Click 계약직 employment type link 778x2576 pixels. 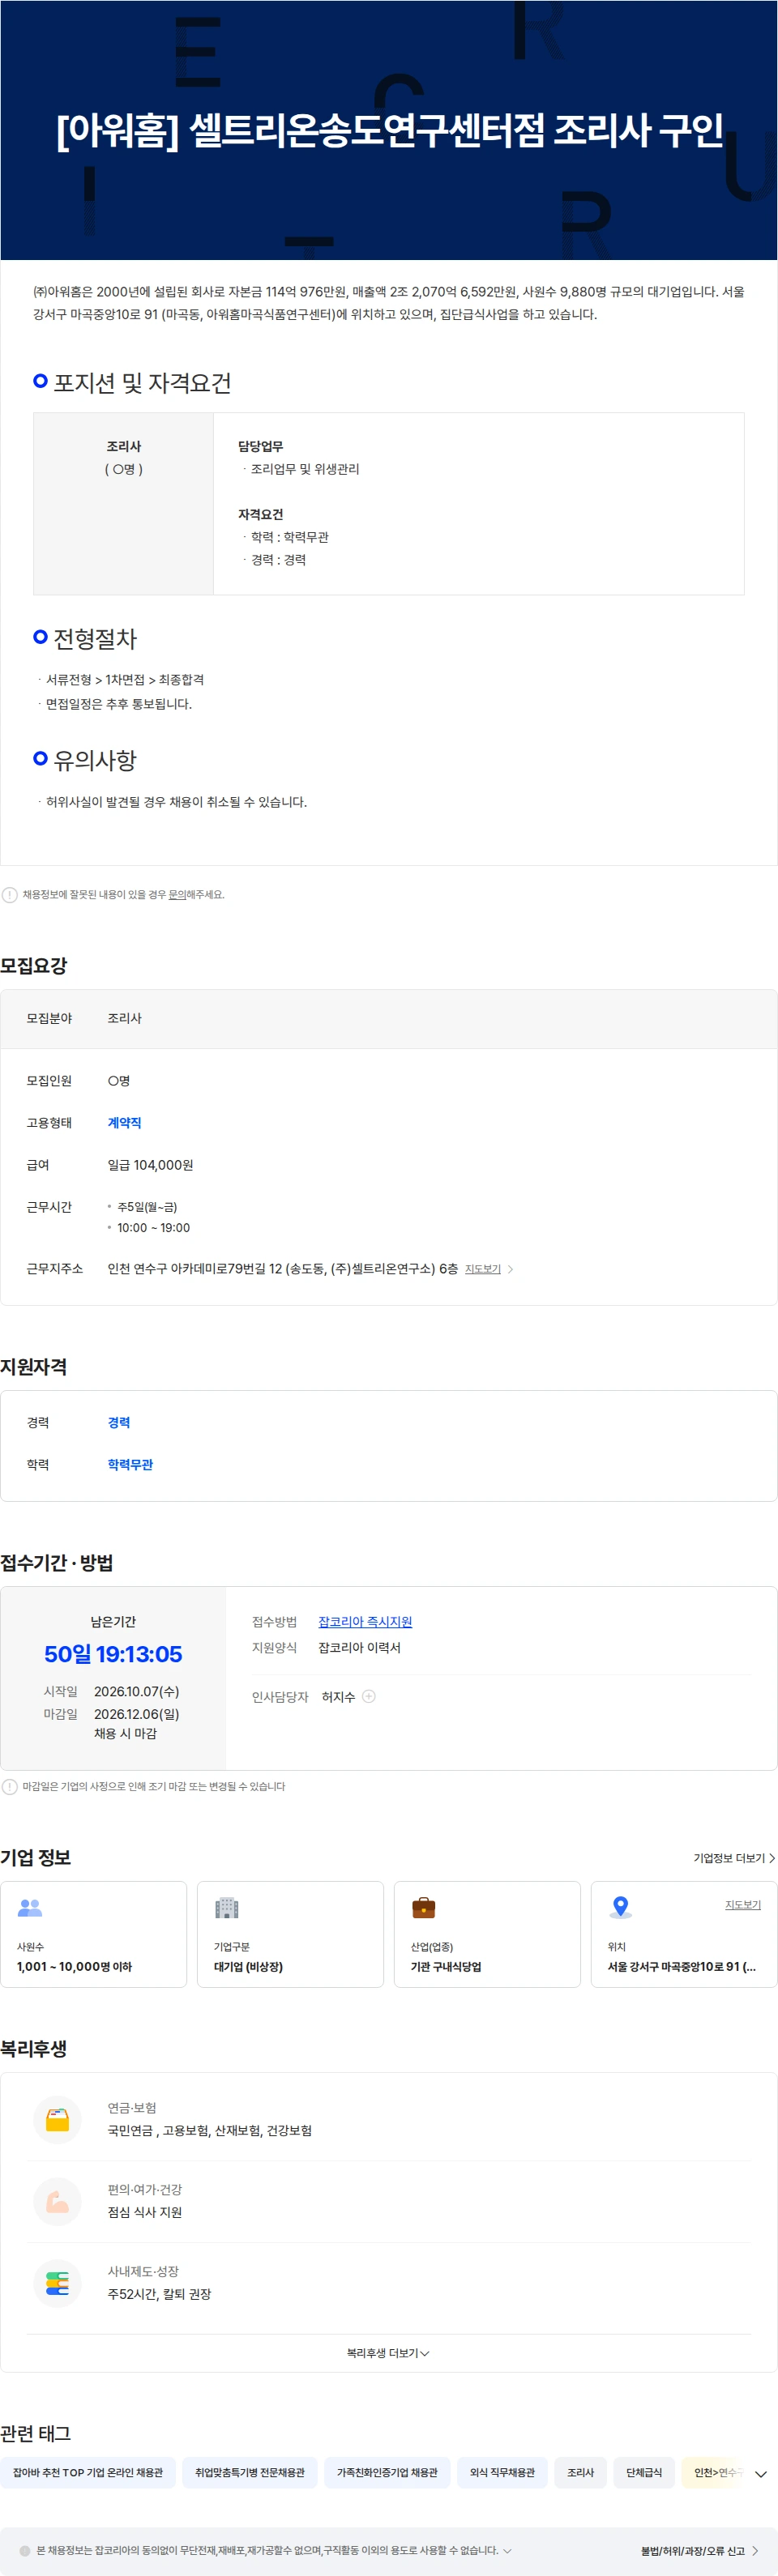tap(124, 1123)
